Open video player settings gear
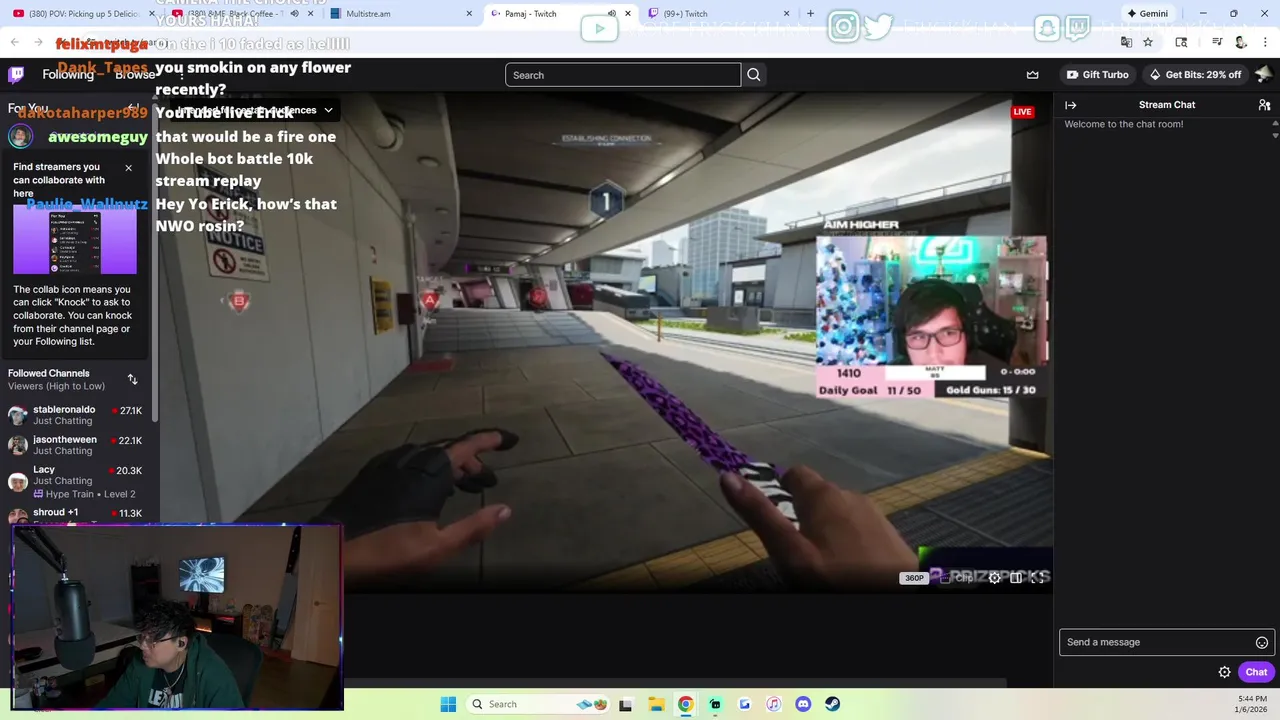This screenshot has height=720, width=1280. click(x=994, y=578)
